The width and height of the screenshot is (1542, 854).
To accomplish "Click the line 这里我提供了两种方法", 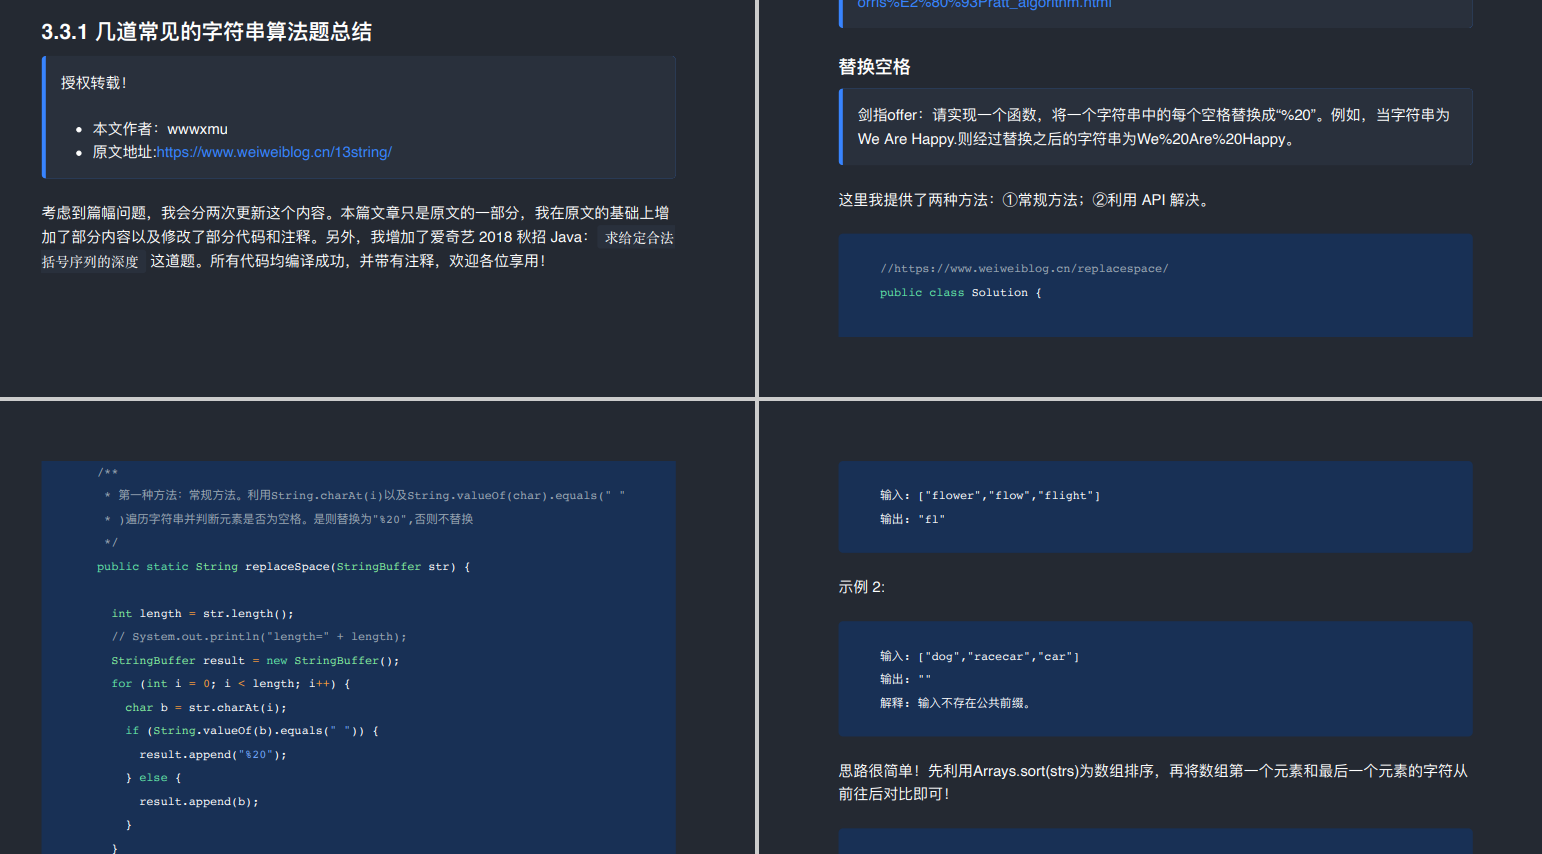I will pos(1026,200).
